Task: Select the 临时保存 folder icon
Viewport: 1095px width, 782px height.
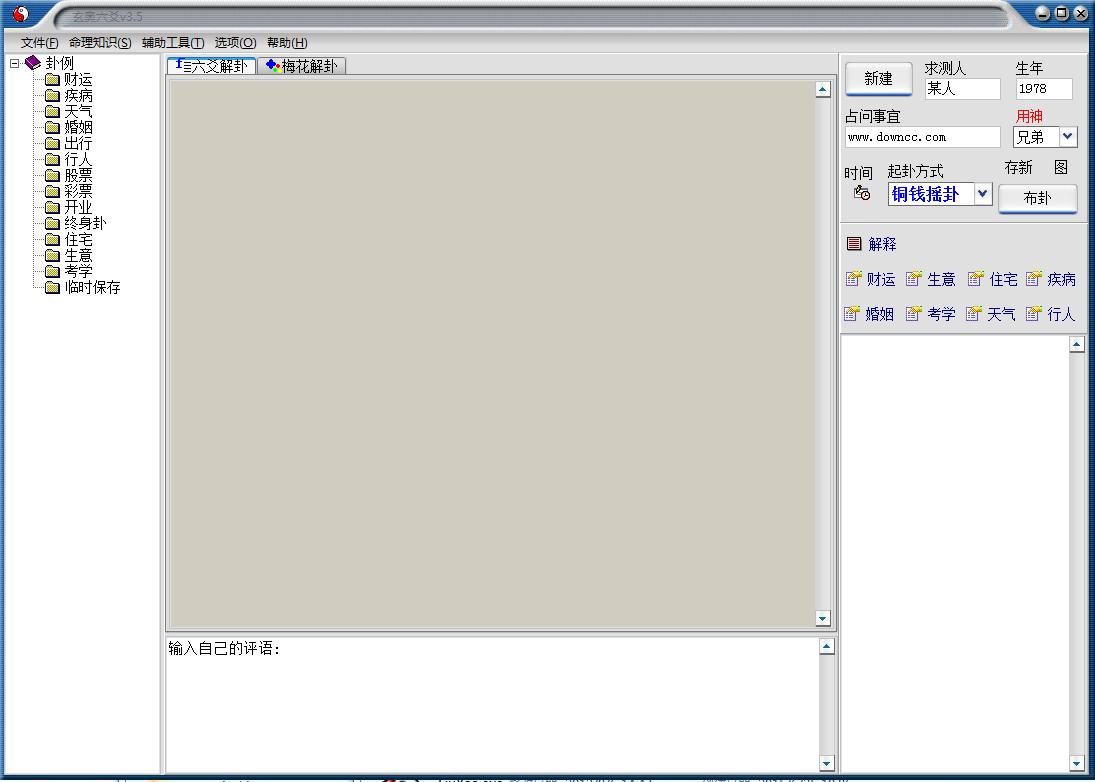Action: coord(52,287)
